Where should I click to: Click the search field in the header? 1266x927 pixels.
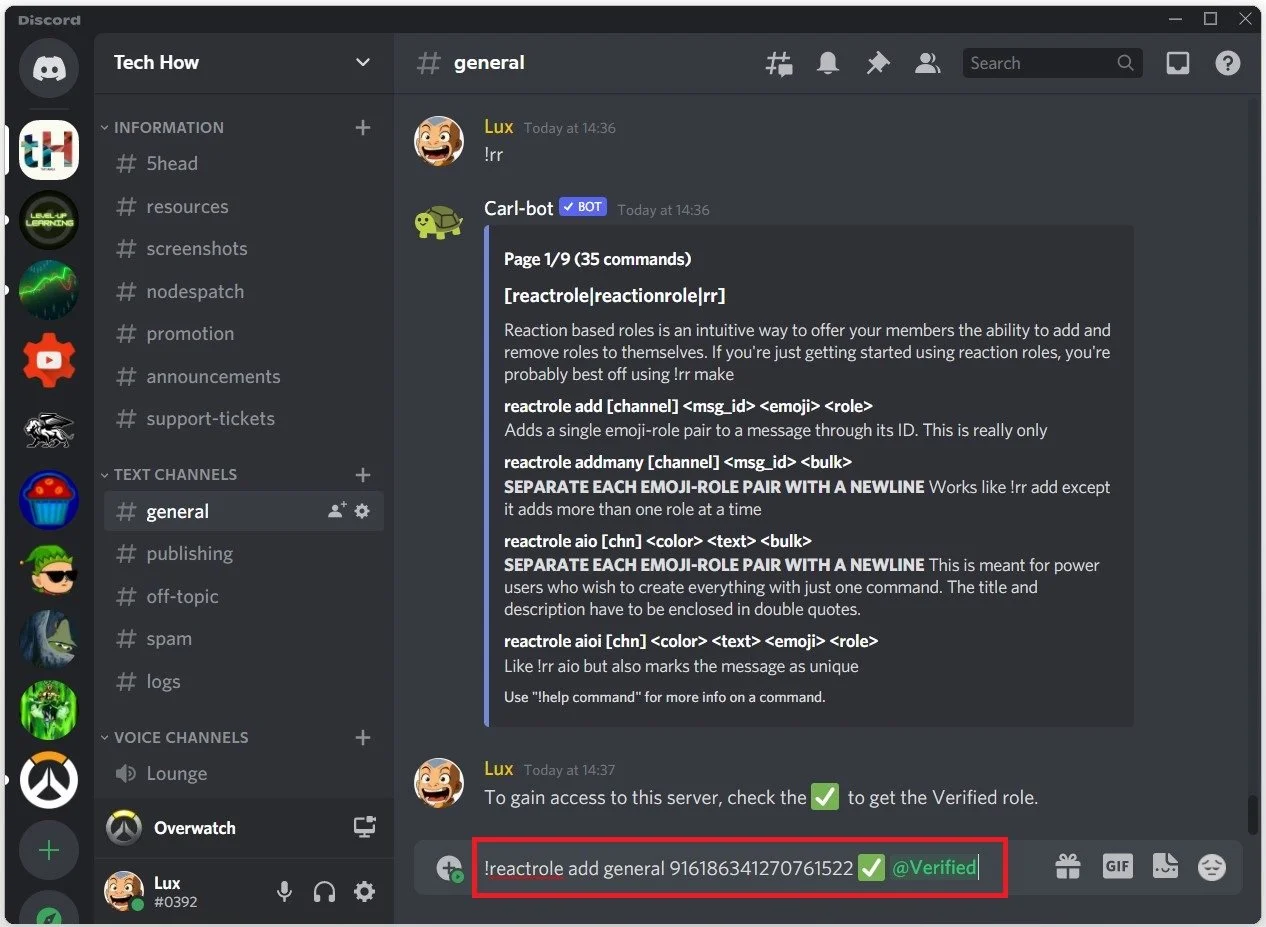(1052, 63)
